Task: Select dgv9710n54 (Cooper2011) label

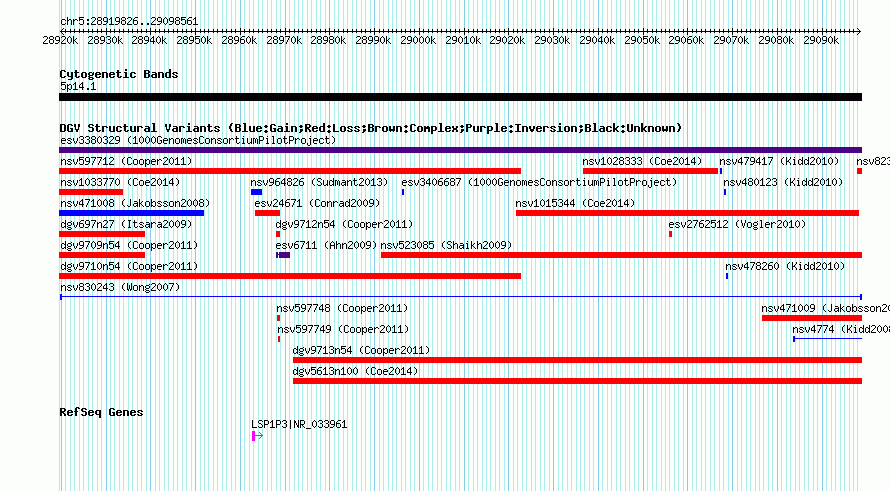Action: point(129,266)
